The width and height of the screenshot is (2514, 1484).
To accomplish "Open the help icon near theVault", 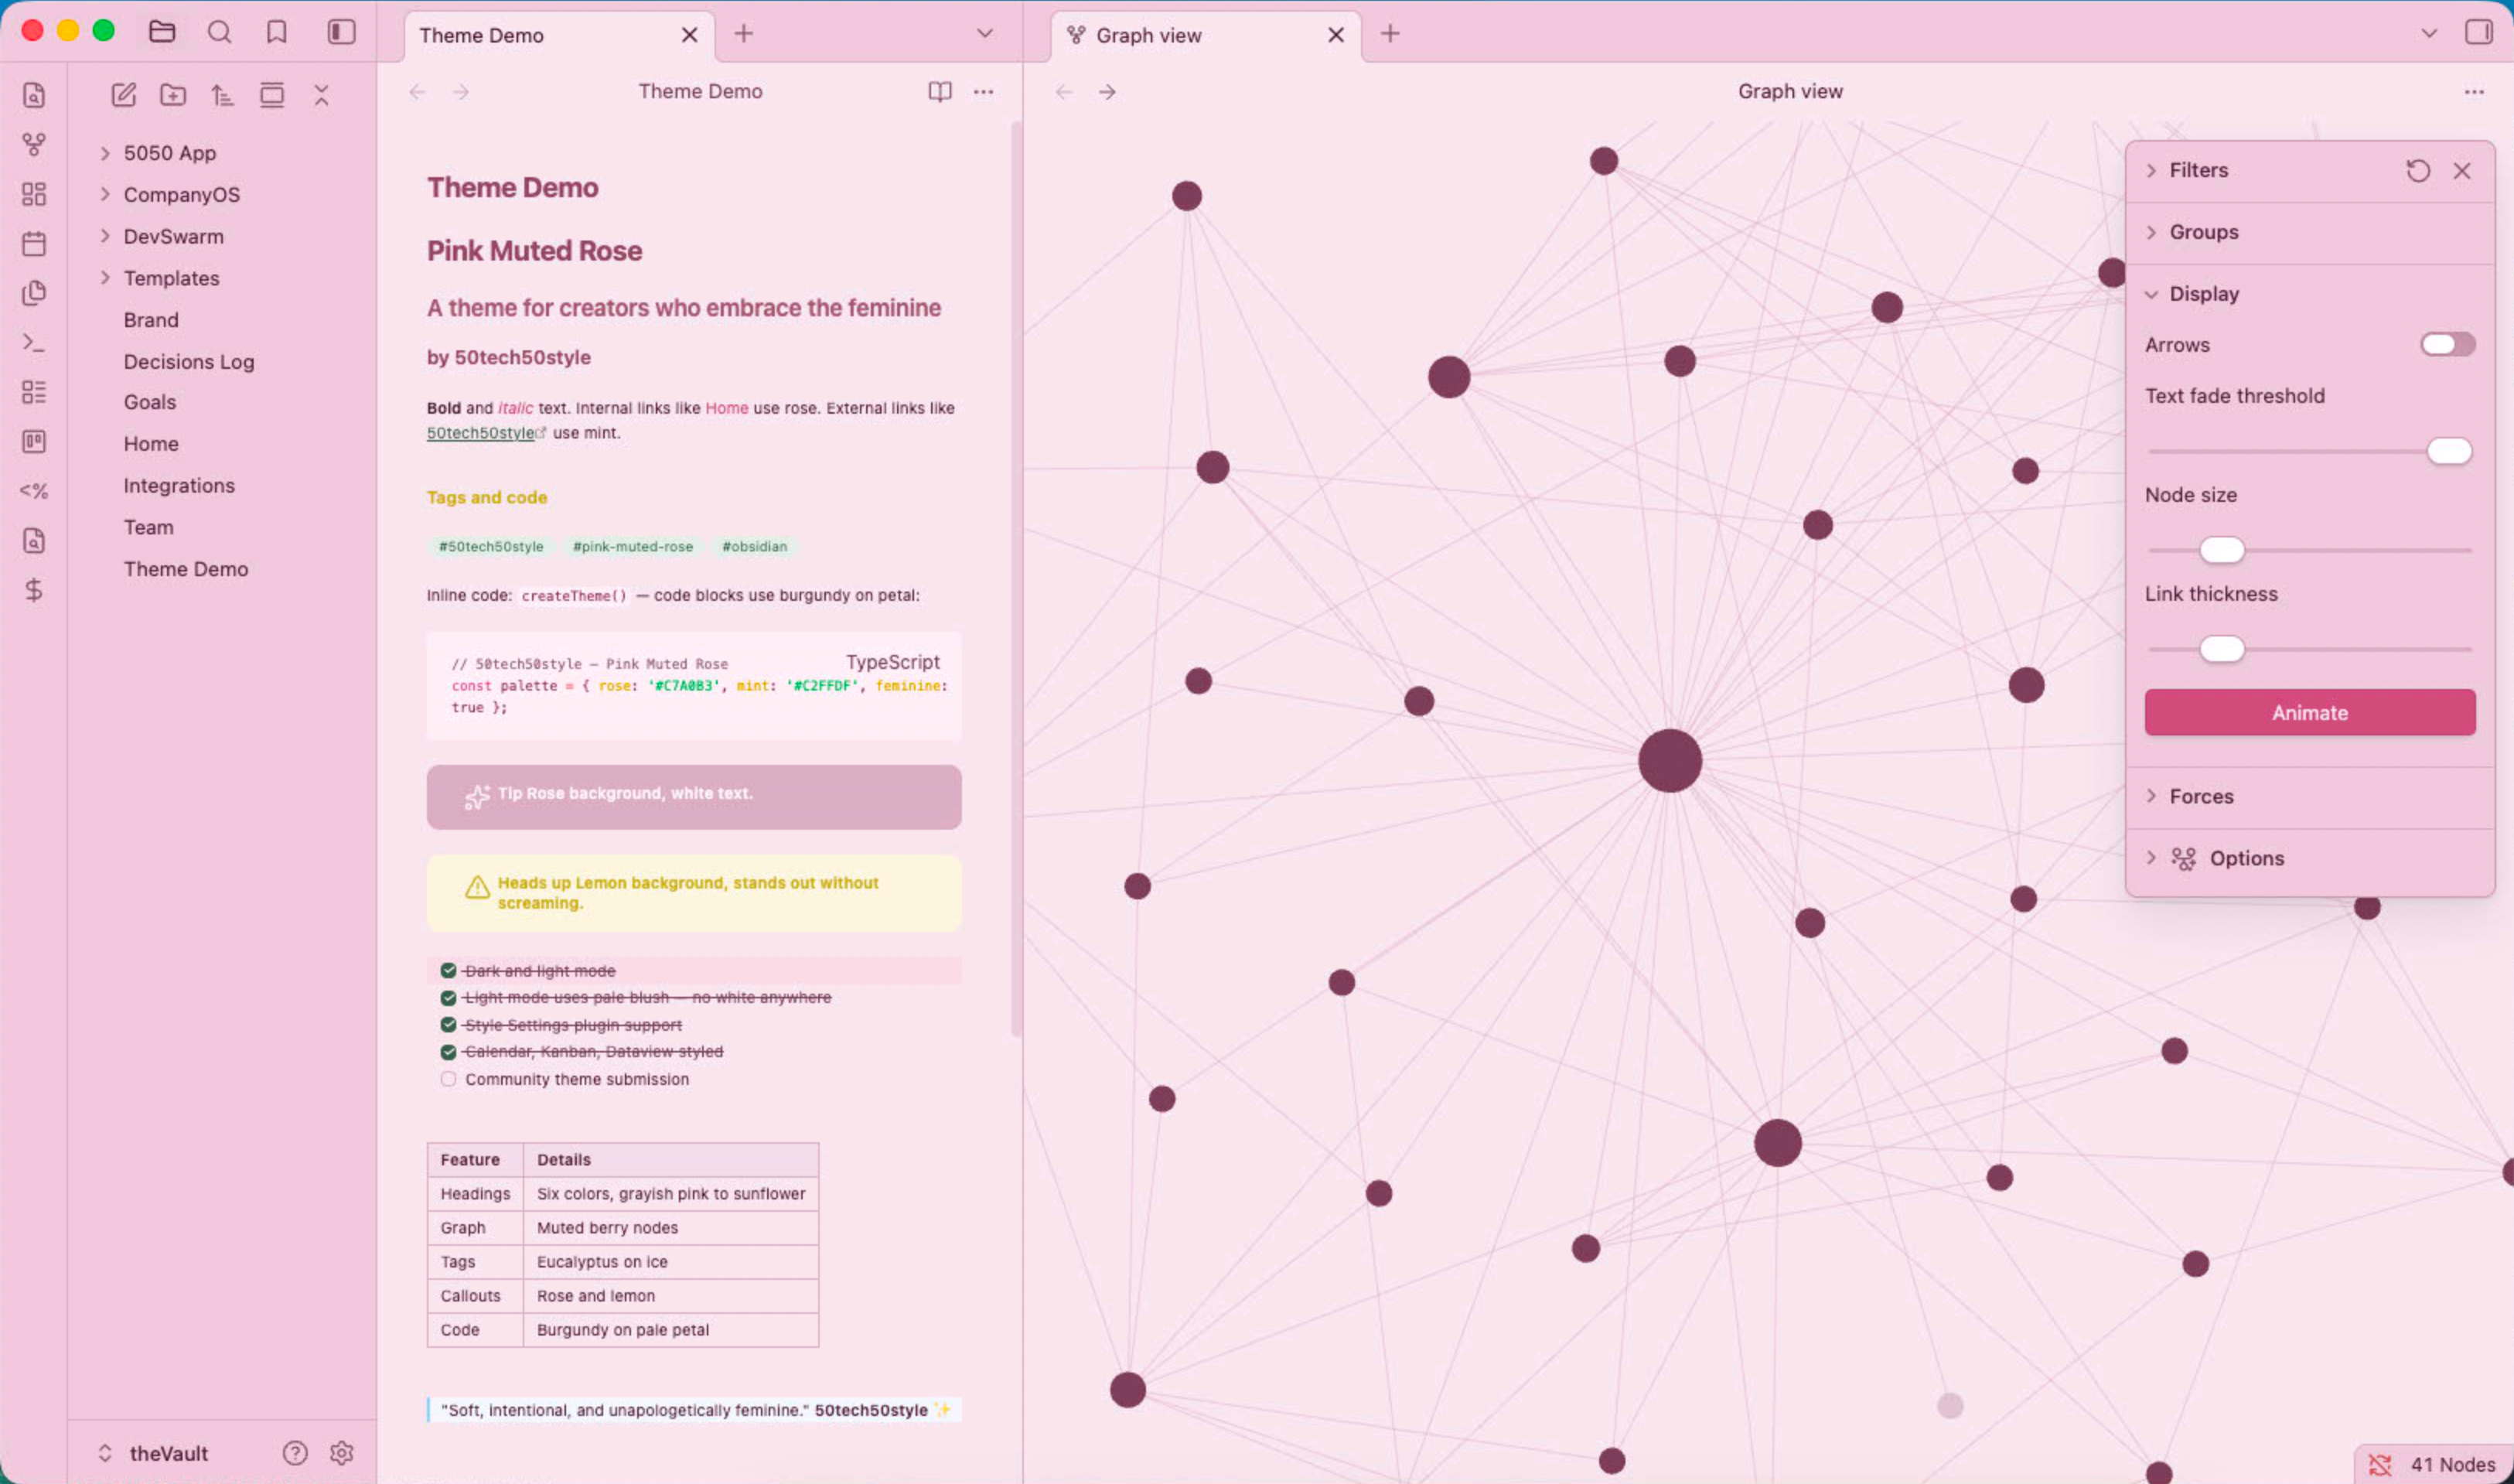I will click(295, 1453).
